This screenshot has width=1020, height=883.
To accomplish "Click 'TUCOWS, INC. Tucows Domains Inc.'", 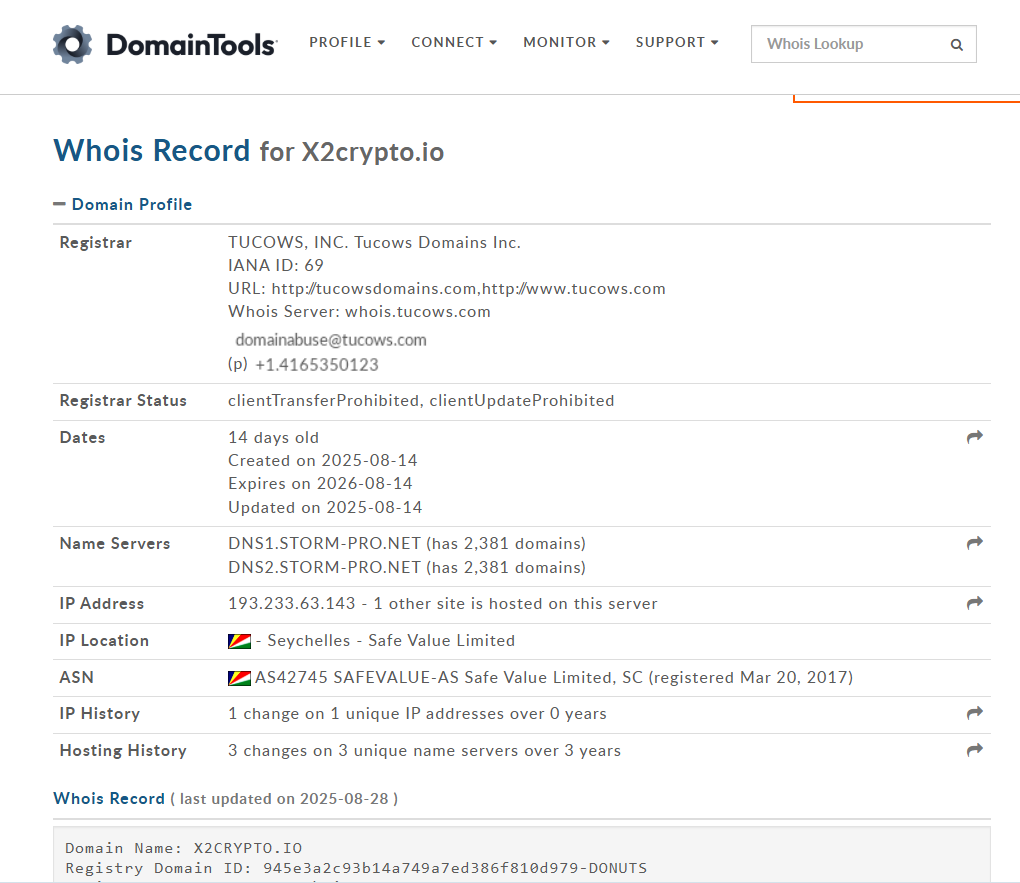I will [x=374, y=243].
